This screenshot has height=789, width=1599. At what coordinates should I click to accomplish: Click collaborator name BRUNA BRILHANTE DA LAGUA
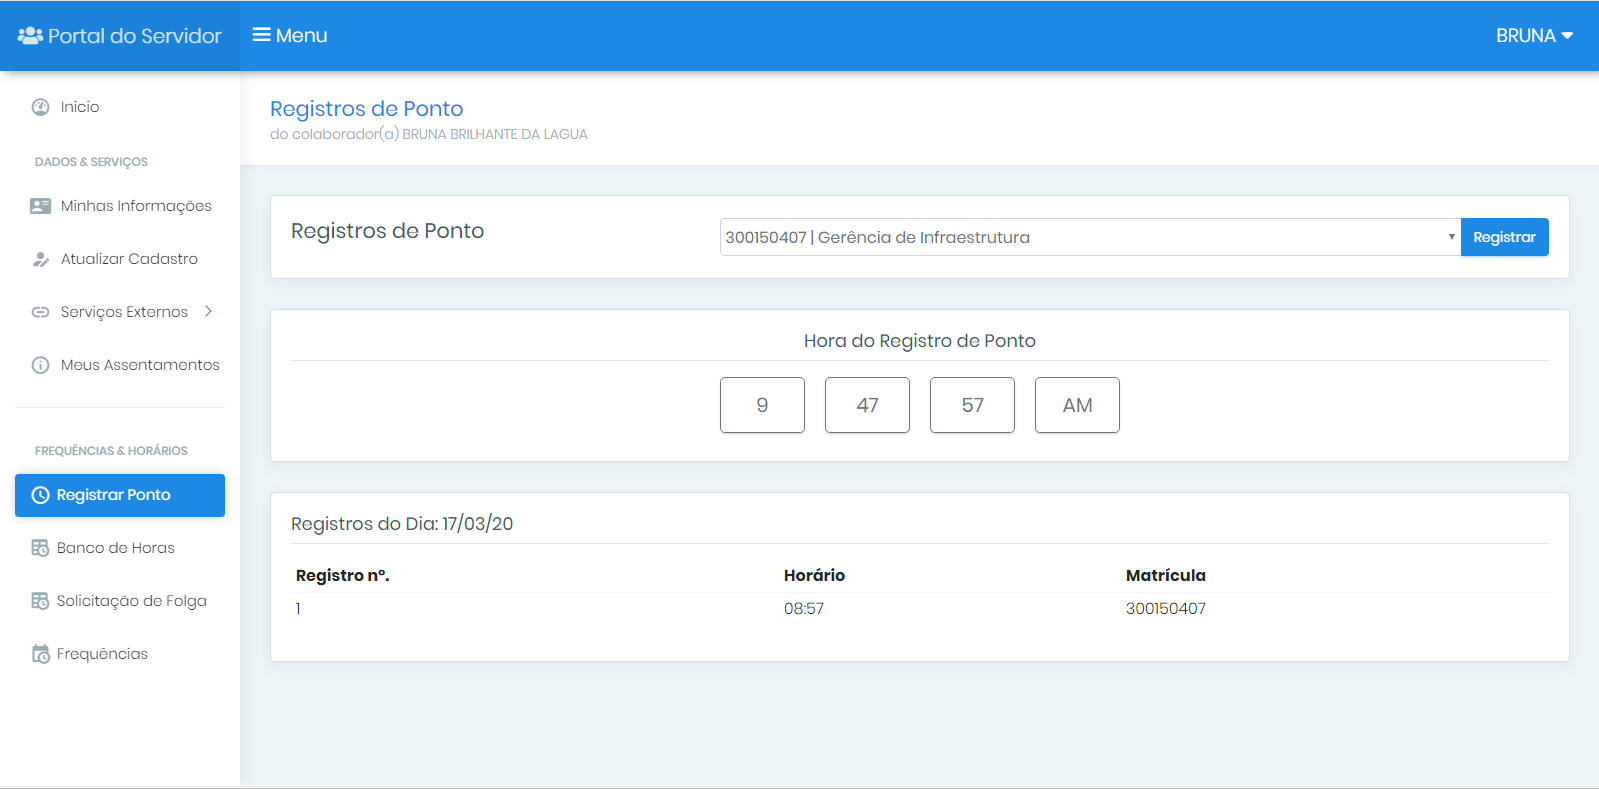click(495, 134)
